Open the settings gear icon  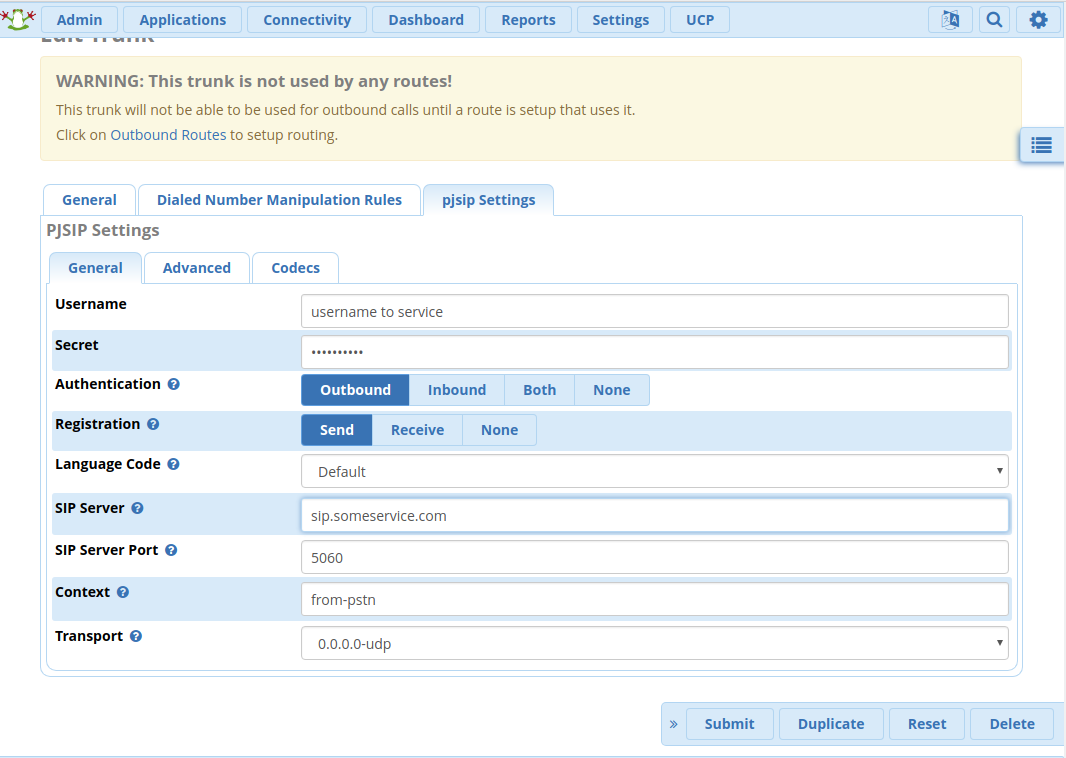tap(1038, 19)
